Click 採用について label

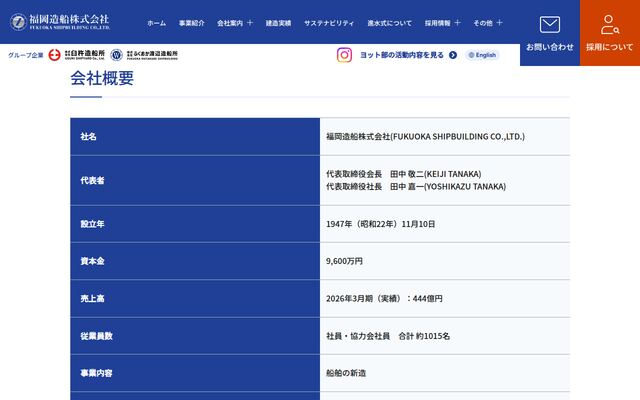(609, 47)
